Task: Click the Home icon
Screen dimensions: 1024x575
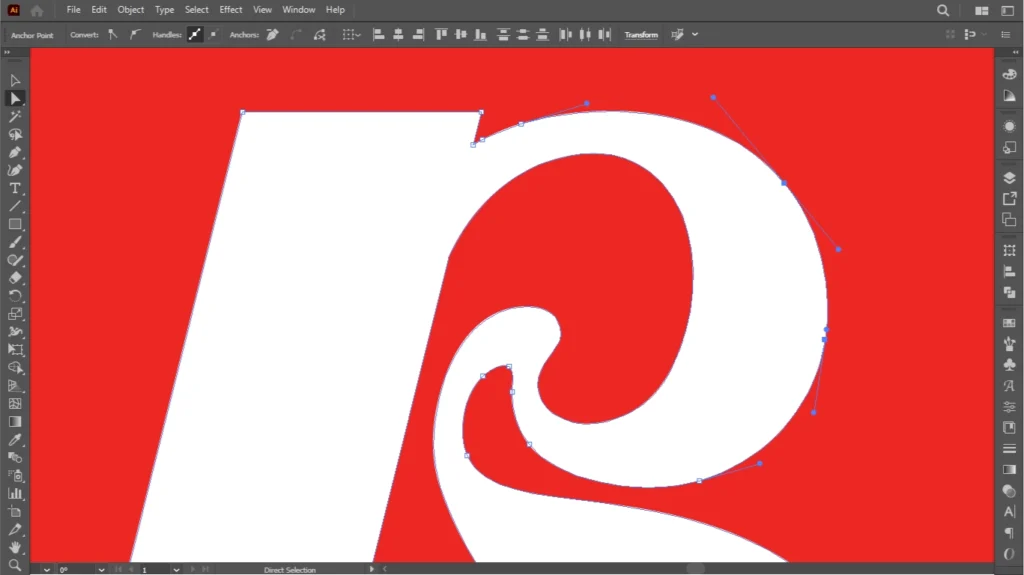Action: click(37, 10)
